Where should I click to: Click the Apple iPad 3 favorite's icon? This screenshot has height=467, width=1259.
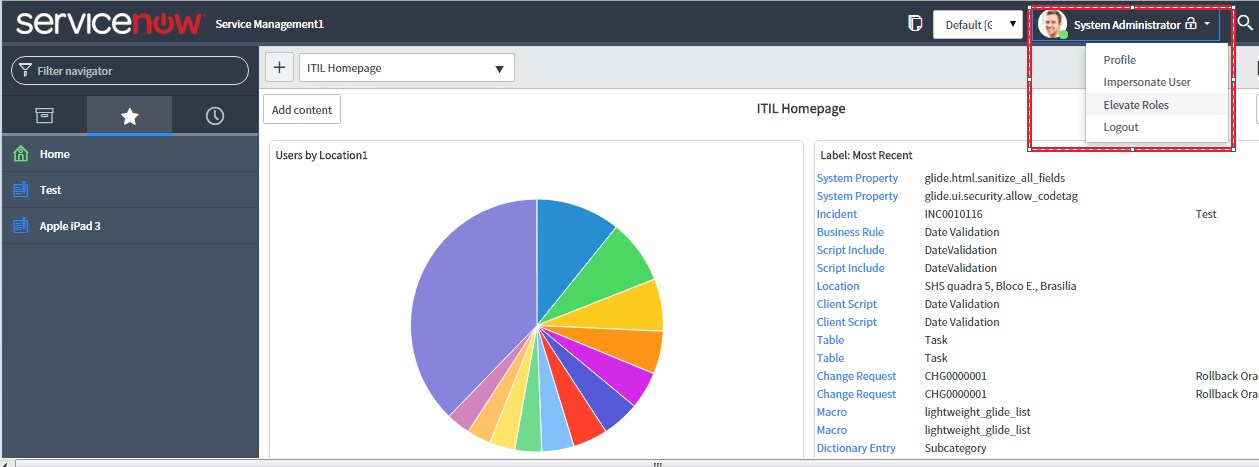point(20,226)
